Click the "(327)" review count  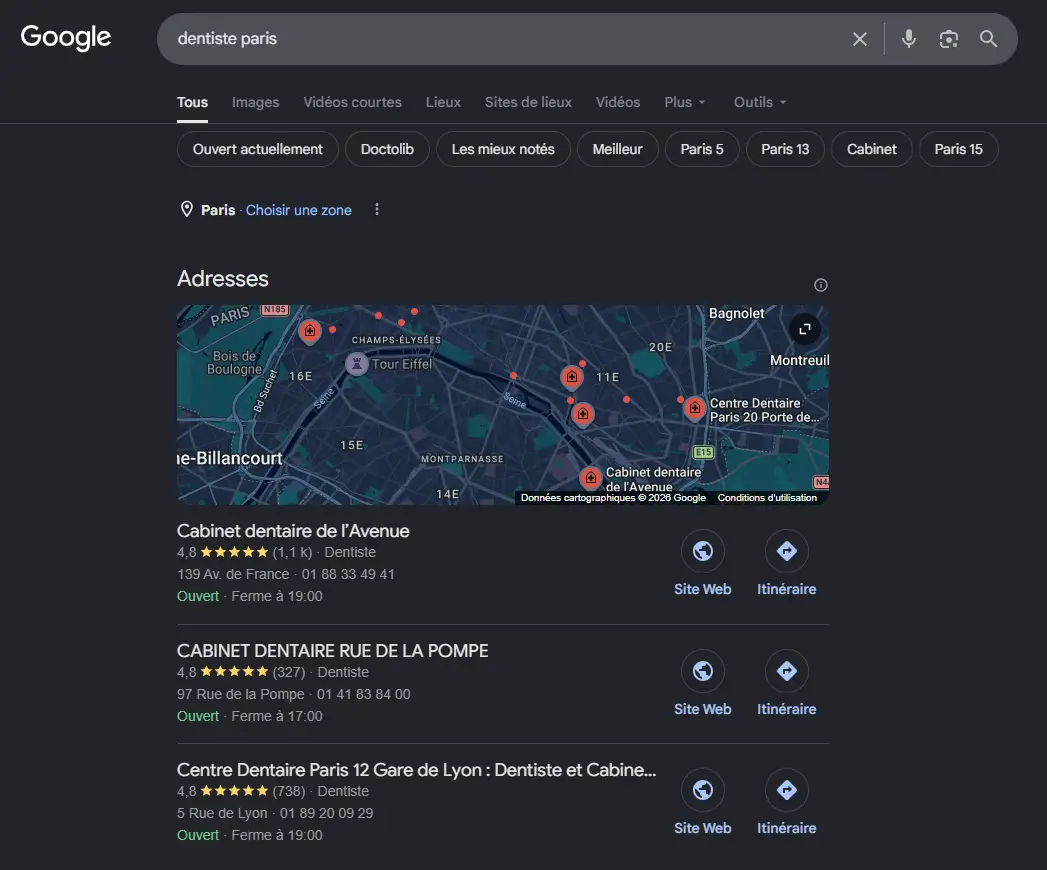tap(288, 672)
